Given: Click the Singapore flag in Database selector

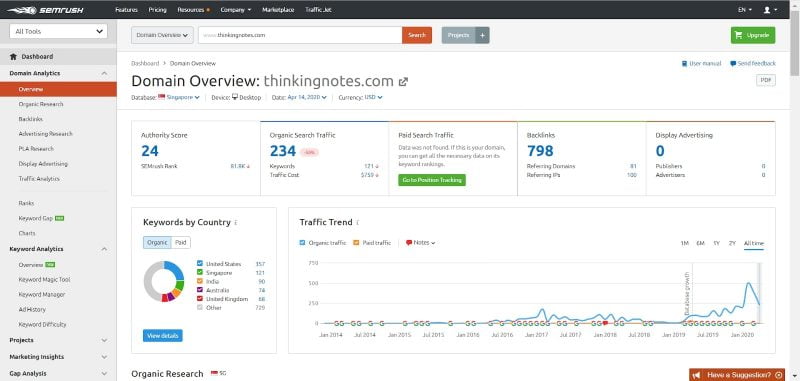Looking at the screenshot, I should pyautogui.click(x=162, y=97).
